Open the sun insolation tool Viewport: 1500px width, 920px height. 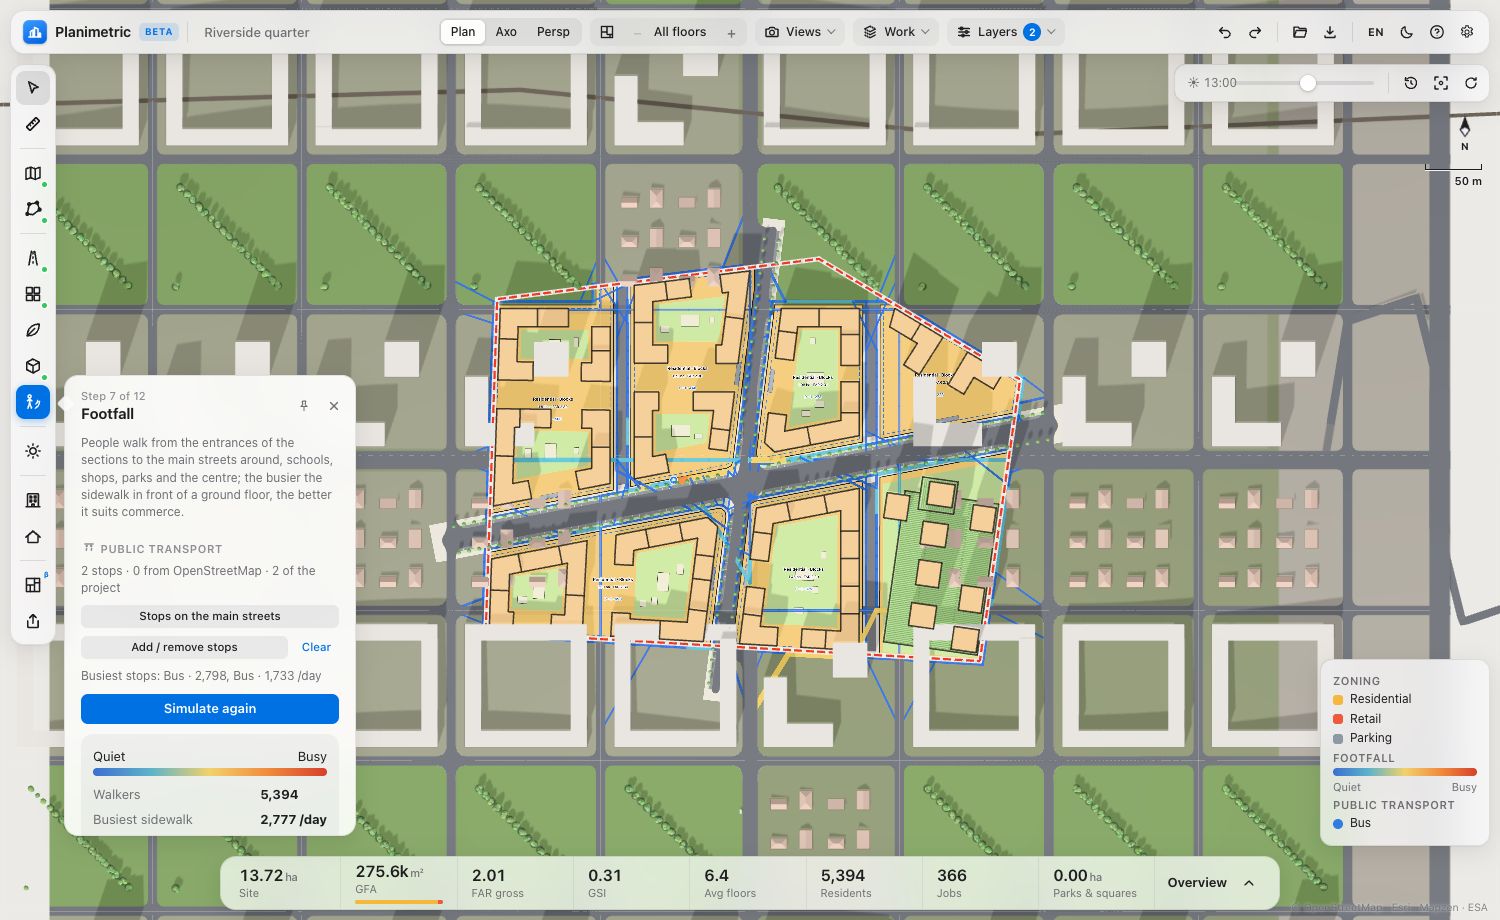click(33, 451)
